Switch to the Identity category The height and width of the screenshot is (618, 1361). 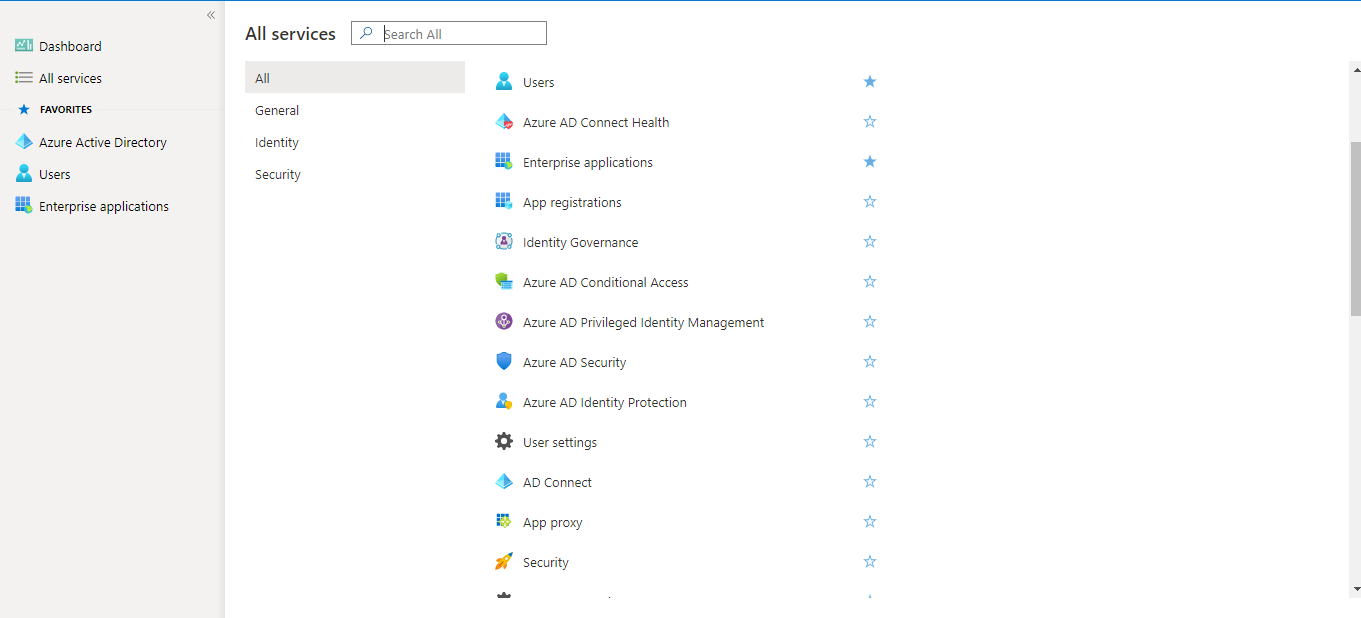click(355, 142)
